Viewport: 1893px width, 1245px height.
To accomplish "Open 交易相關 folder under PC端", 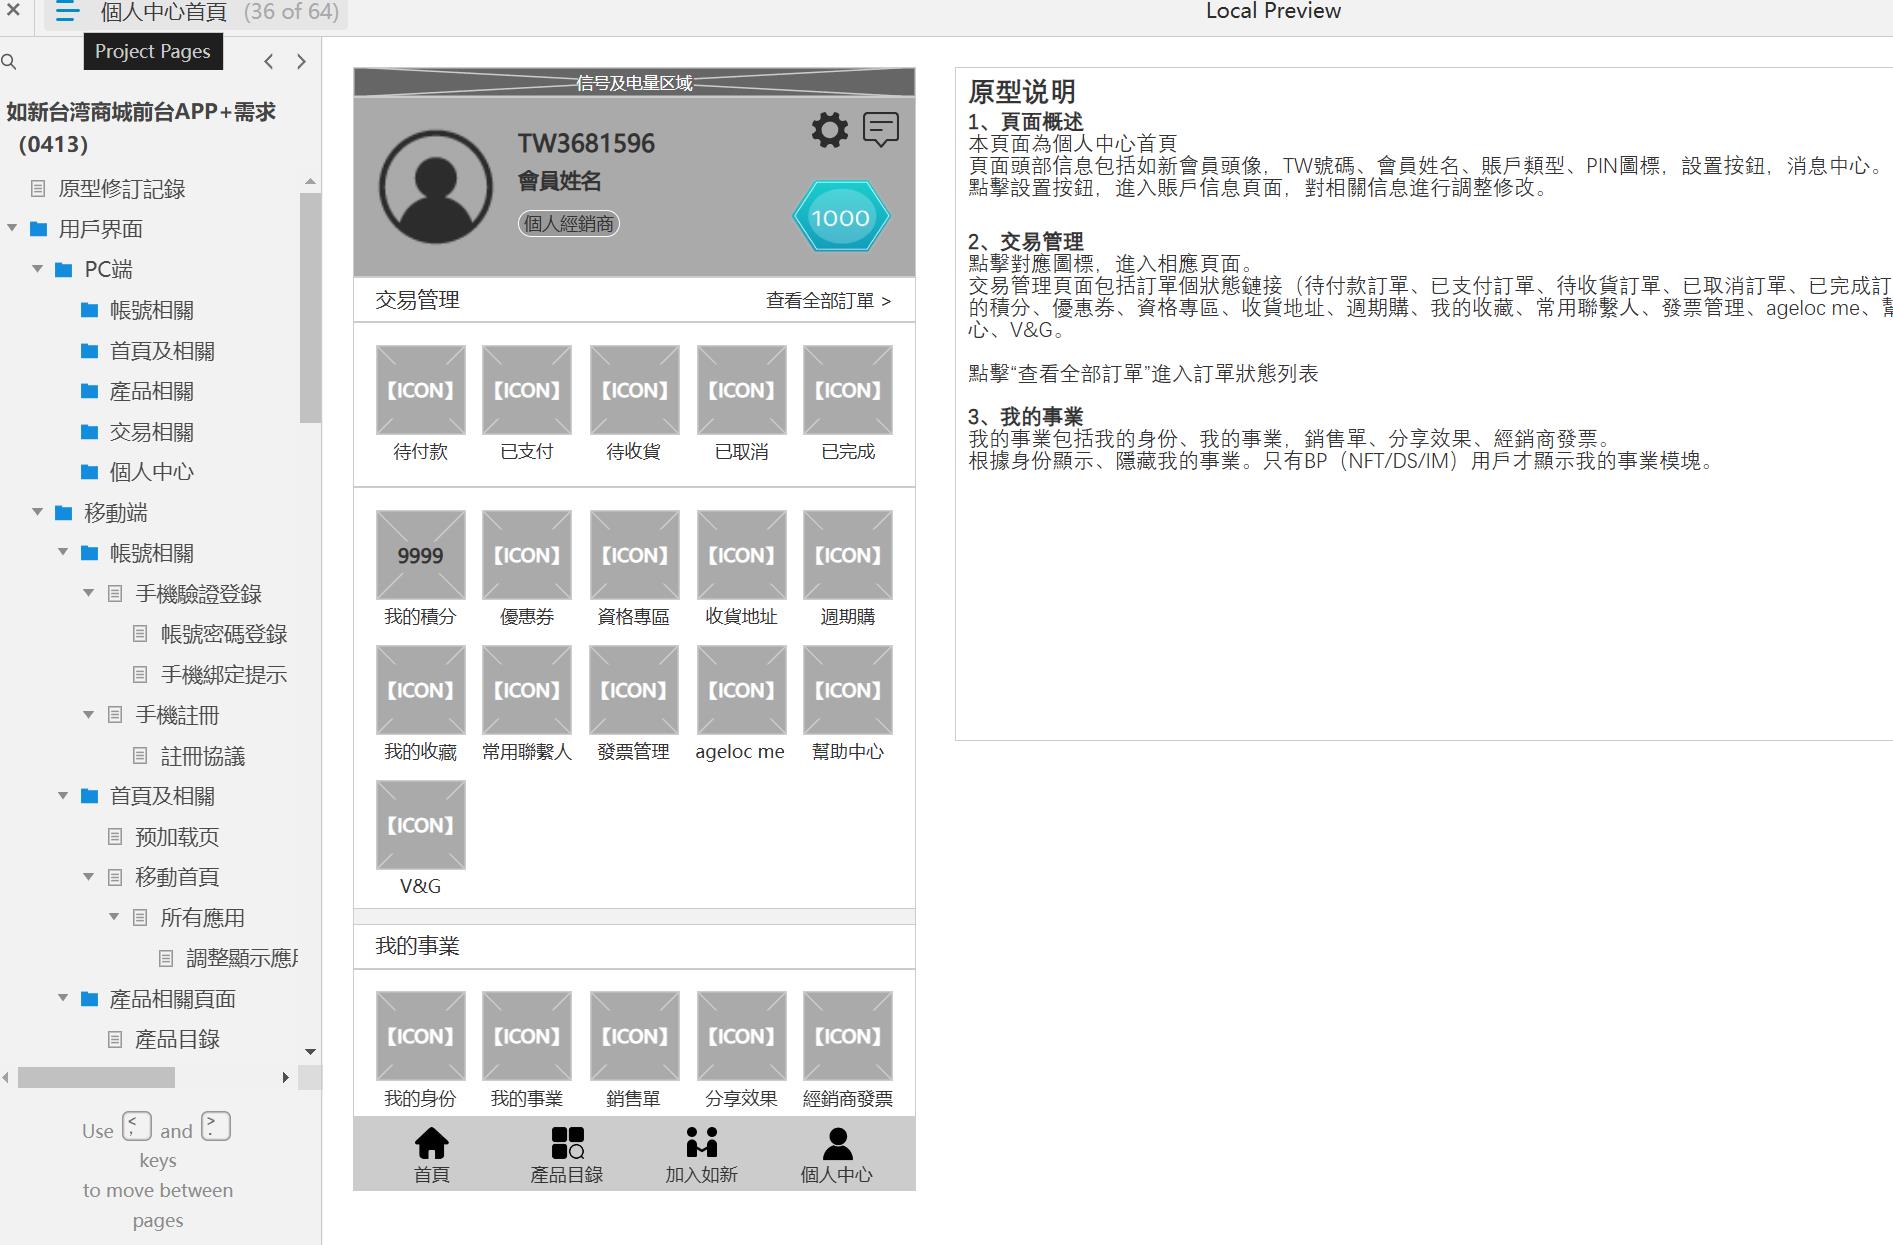I will (x=151, y=432).
